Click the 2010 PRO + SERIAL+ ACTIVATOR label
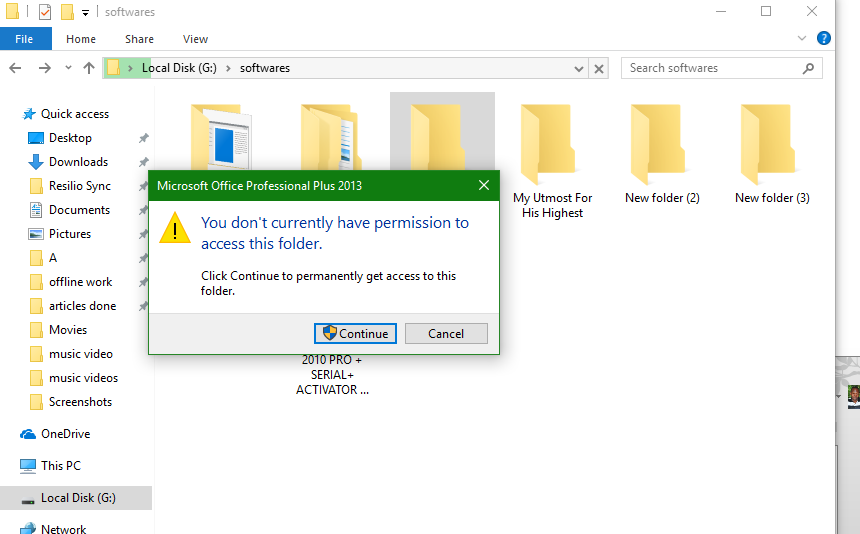This screenshot has width=860, height=534. [332, 375]
